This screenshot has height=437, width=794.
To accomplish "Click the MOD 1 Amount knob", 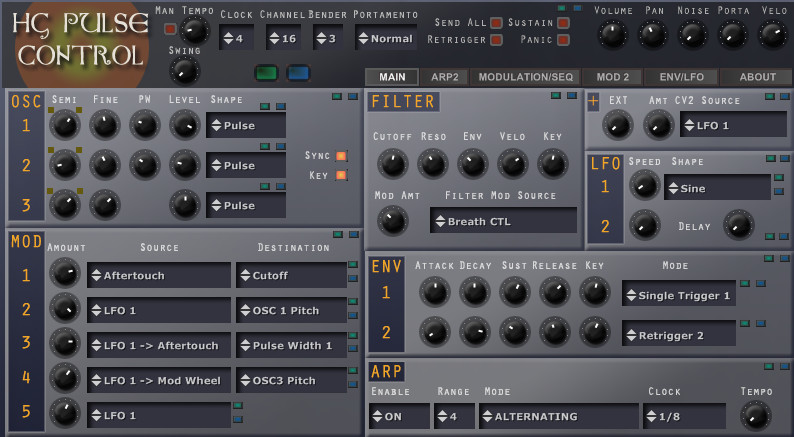I will click(x=65, y=273).
